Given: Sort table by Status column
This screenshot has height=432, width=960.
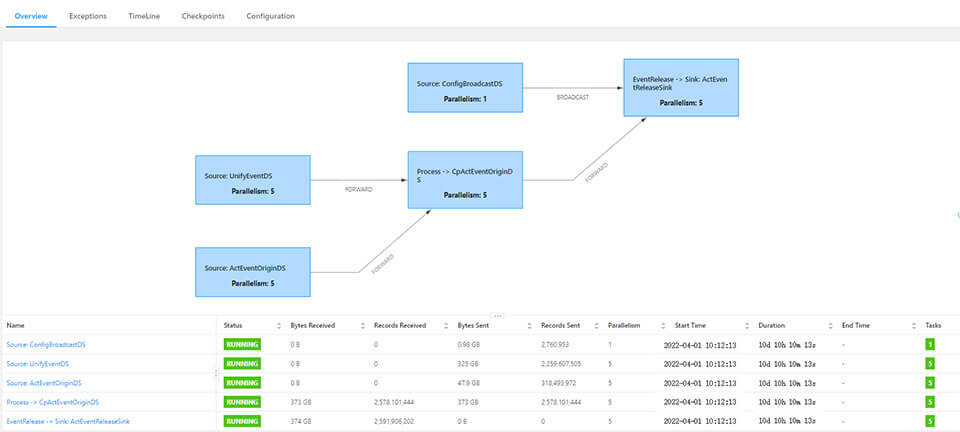Looking at the screenshot, I should pyautogui.click(x=278, y=326).
